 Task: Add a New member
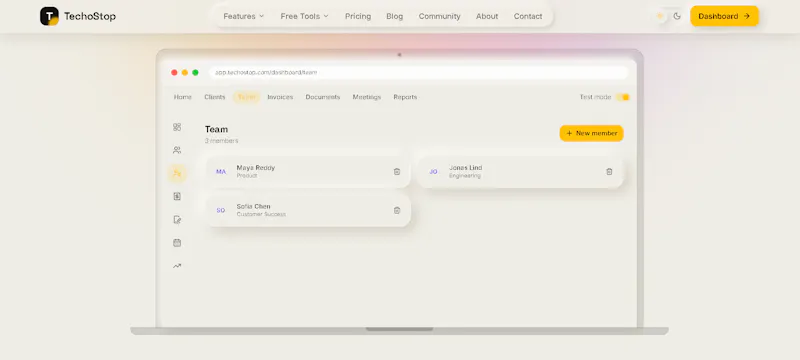(x=591, y=133)
